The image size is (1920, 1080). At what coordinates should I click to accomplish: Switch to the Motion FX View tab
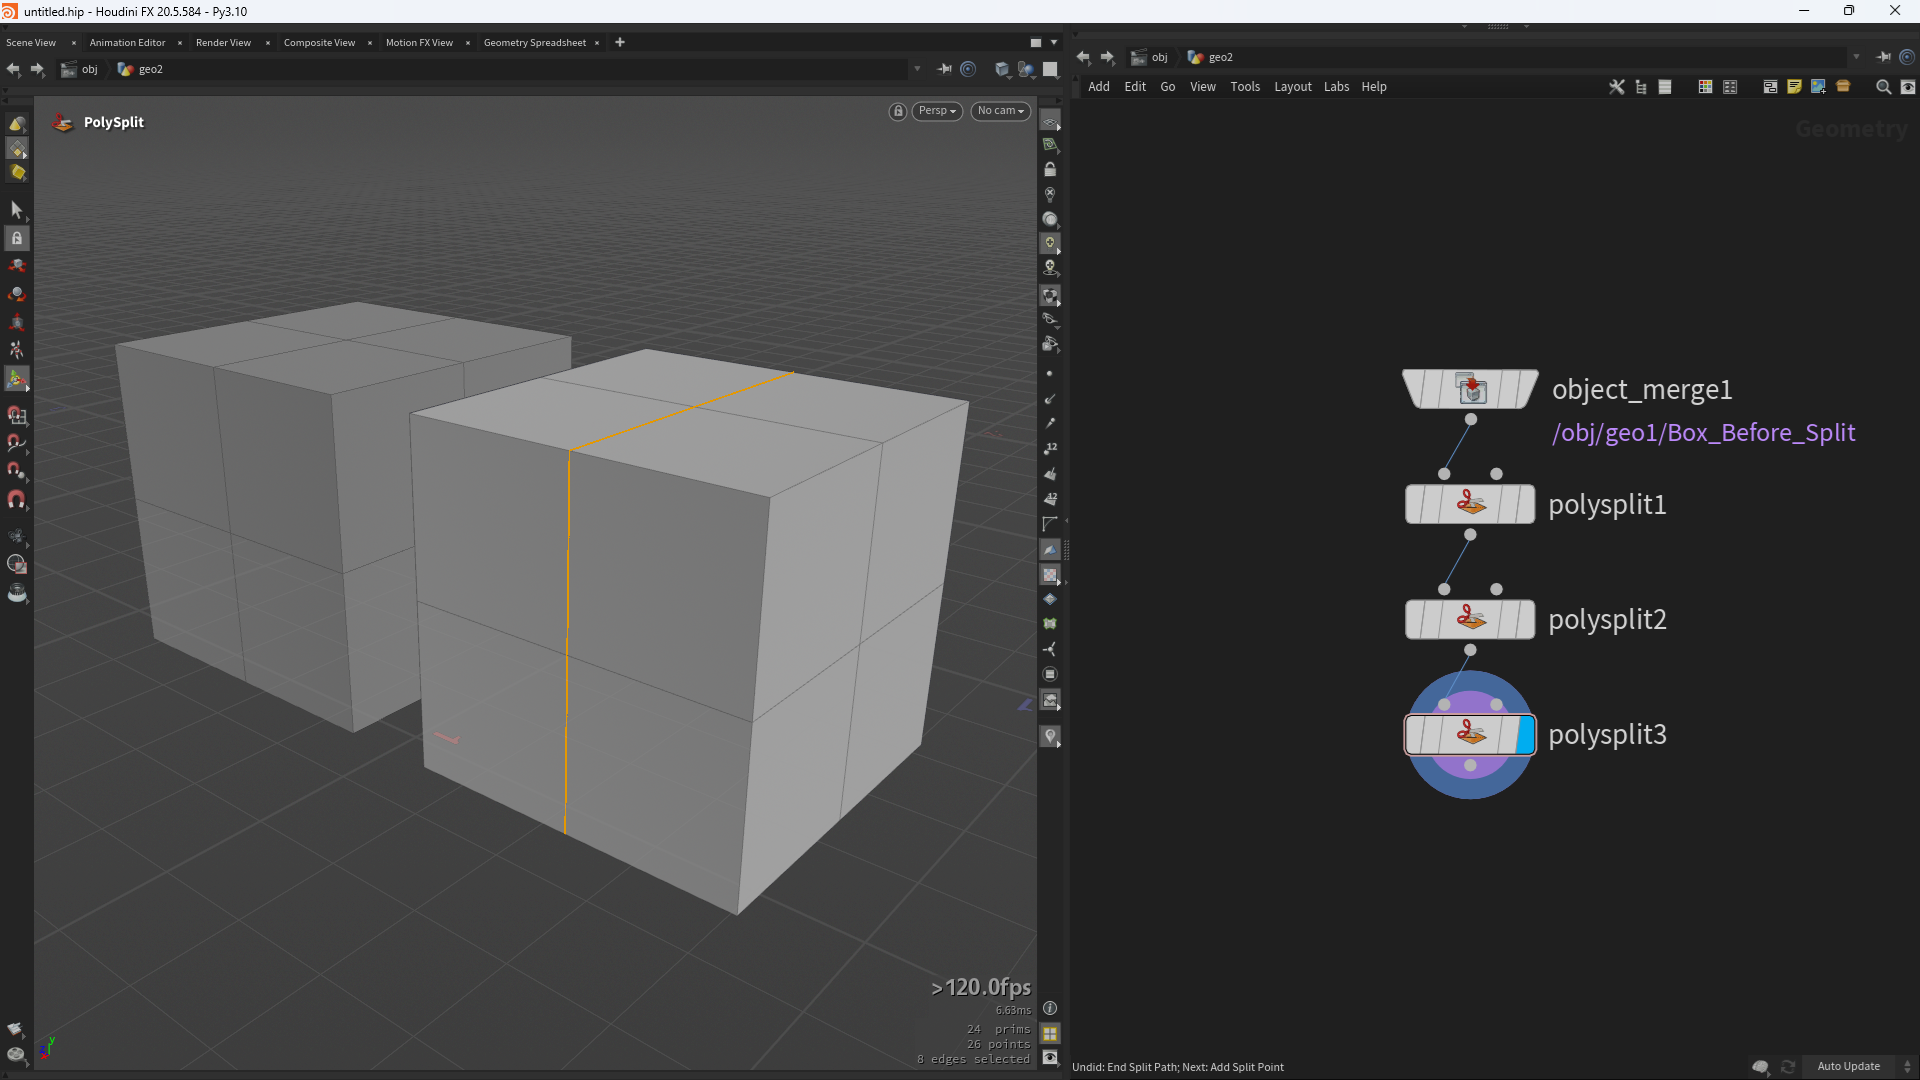pos(419,42)
